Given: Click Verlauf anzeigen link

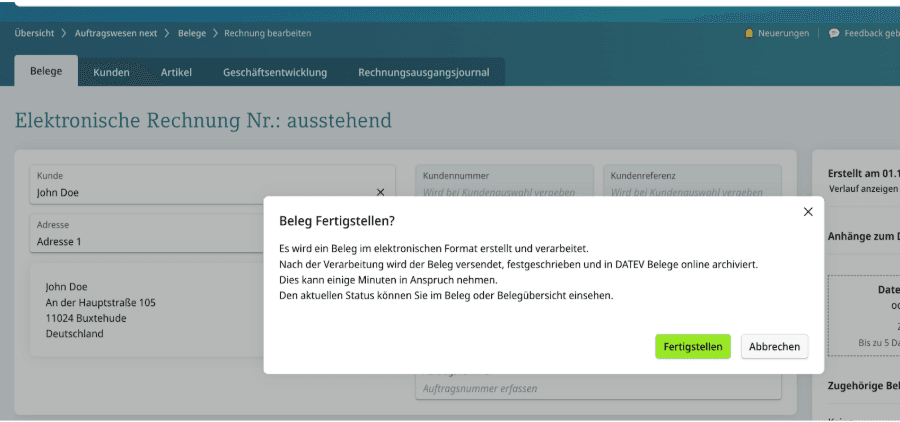Looking at the screenshot, I should coord(862,189).
